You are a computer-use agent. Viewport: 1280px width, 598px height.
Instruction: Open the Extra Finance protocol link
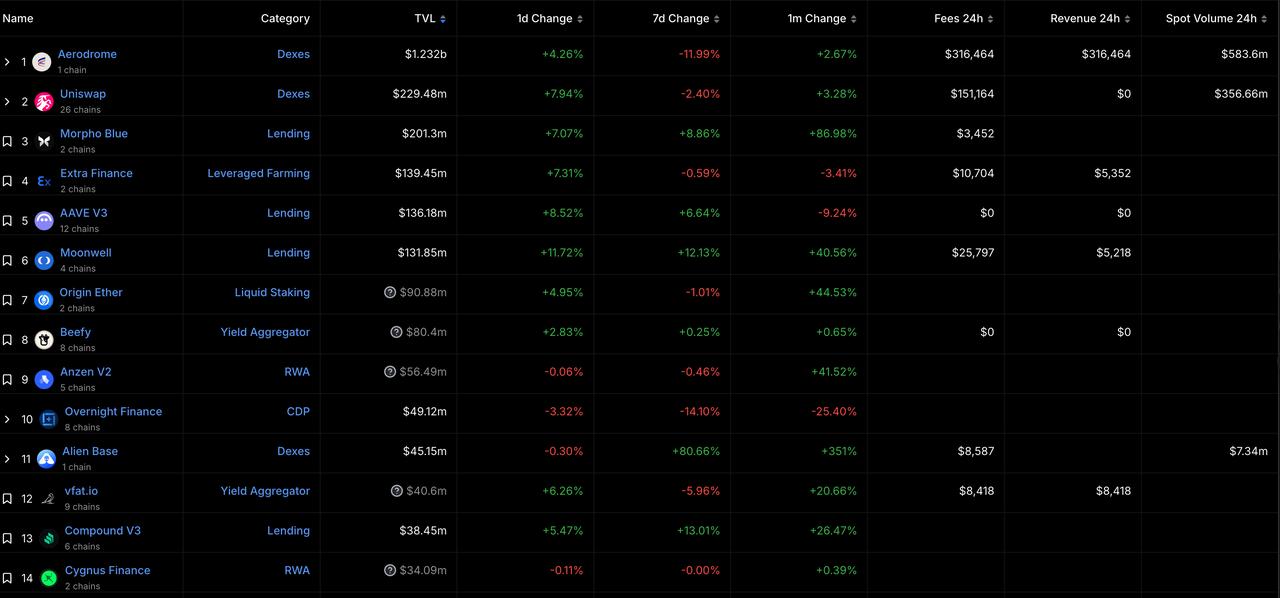[96, 173]
